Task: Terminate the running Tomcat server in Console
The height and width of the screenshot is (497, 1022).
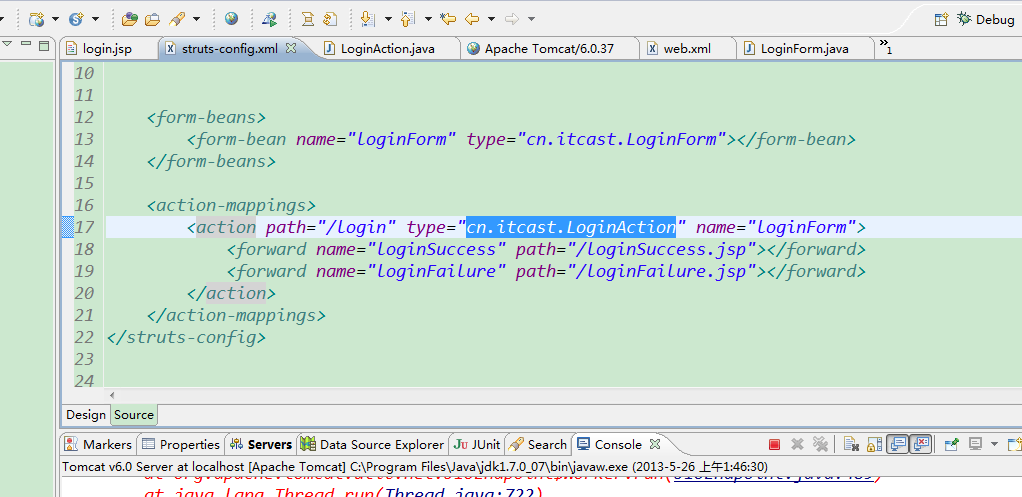Action: [774, 444]
